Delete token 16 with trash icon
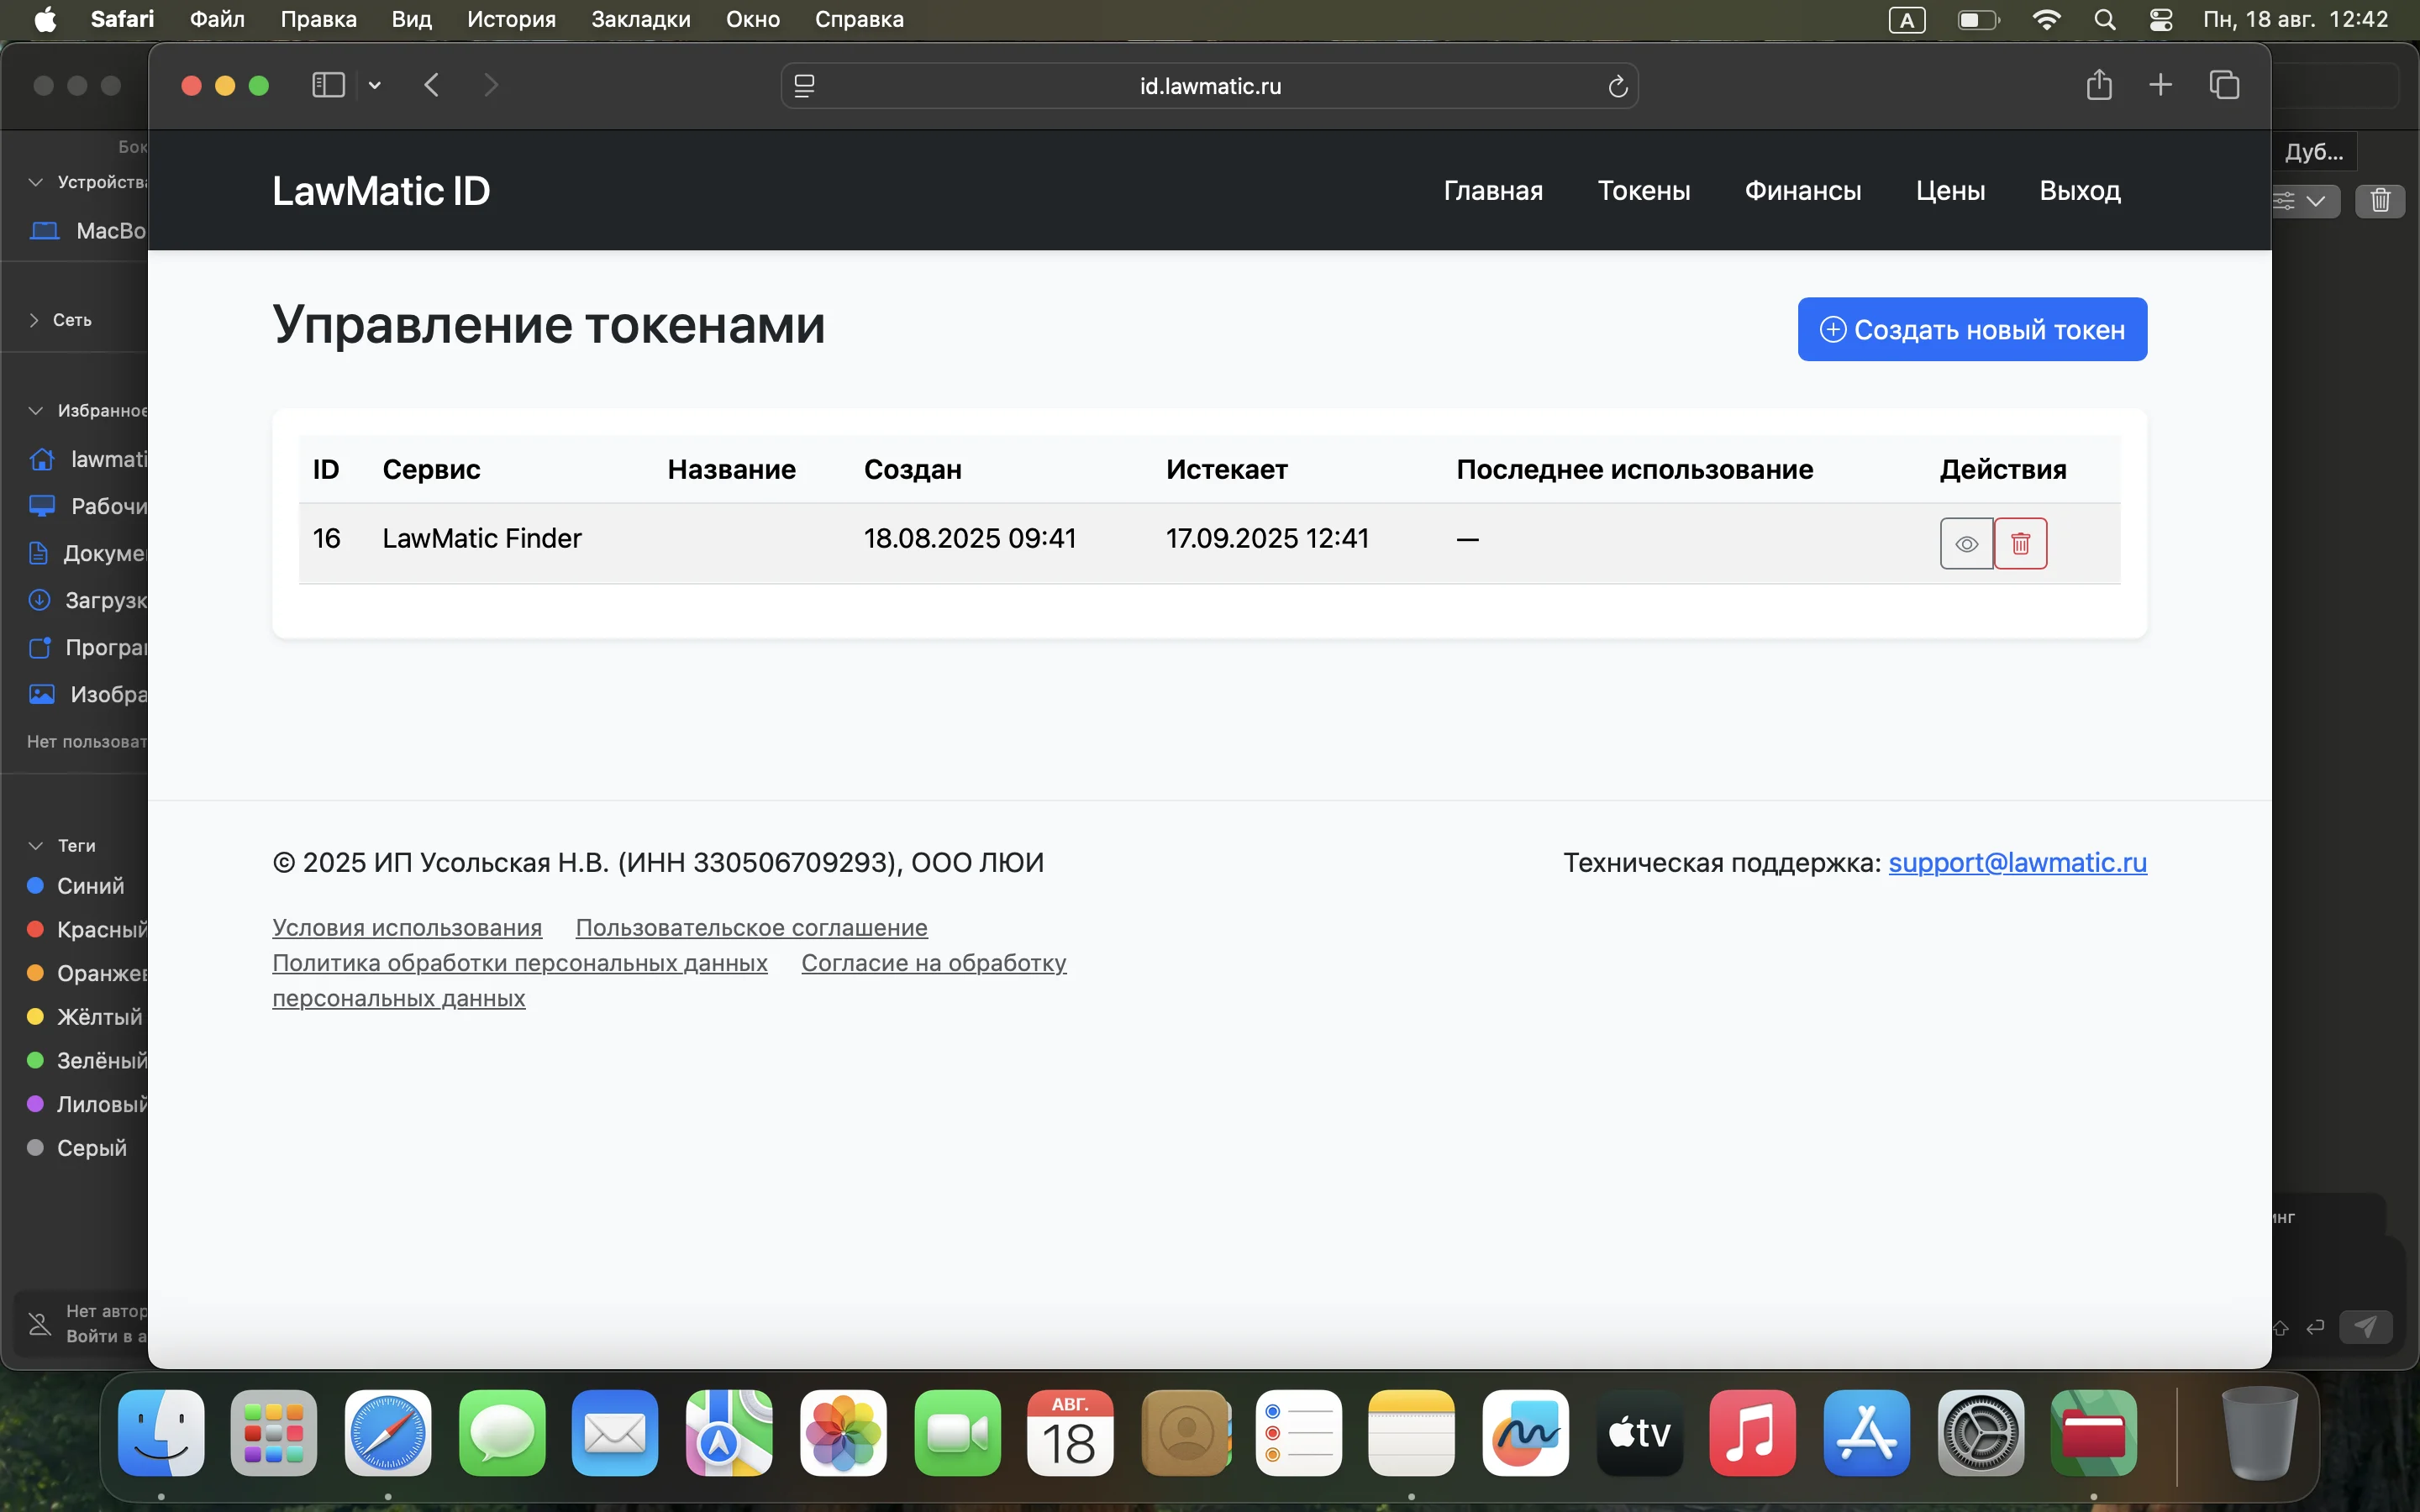This screenshot has width=2420, height=1512. click(x=2020, y=543)
